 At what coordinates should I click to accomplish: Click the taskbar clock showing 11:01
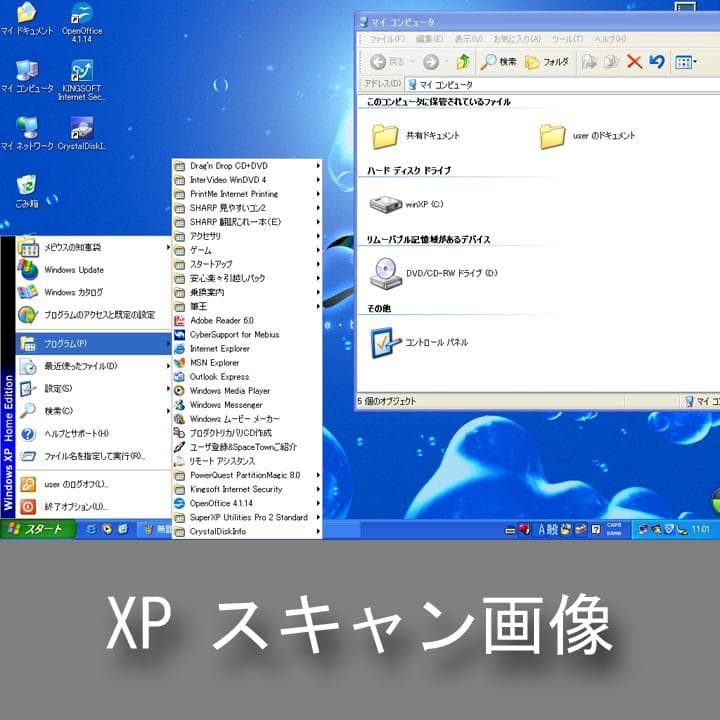(701, 529)
